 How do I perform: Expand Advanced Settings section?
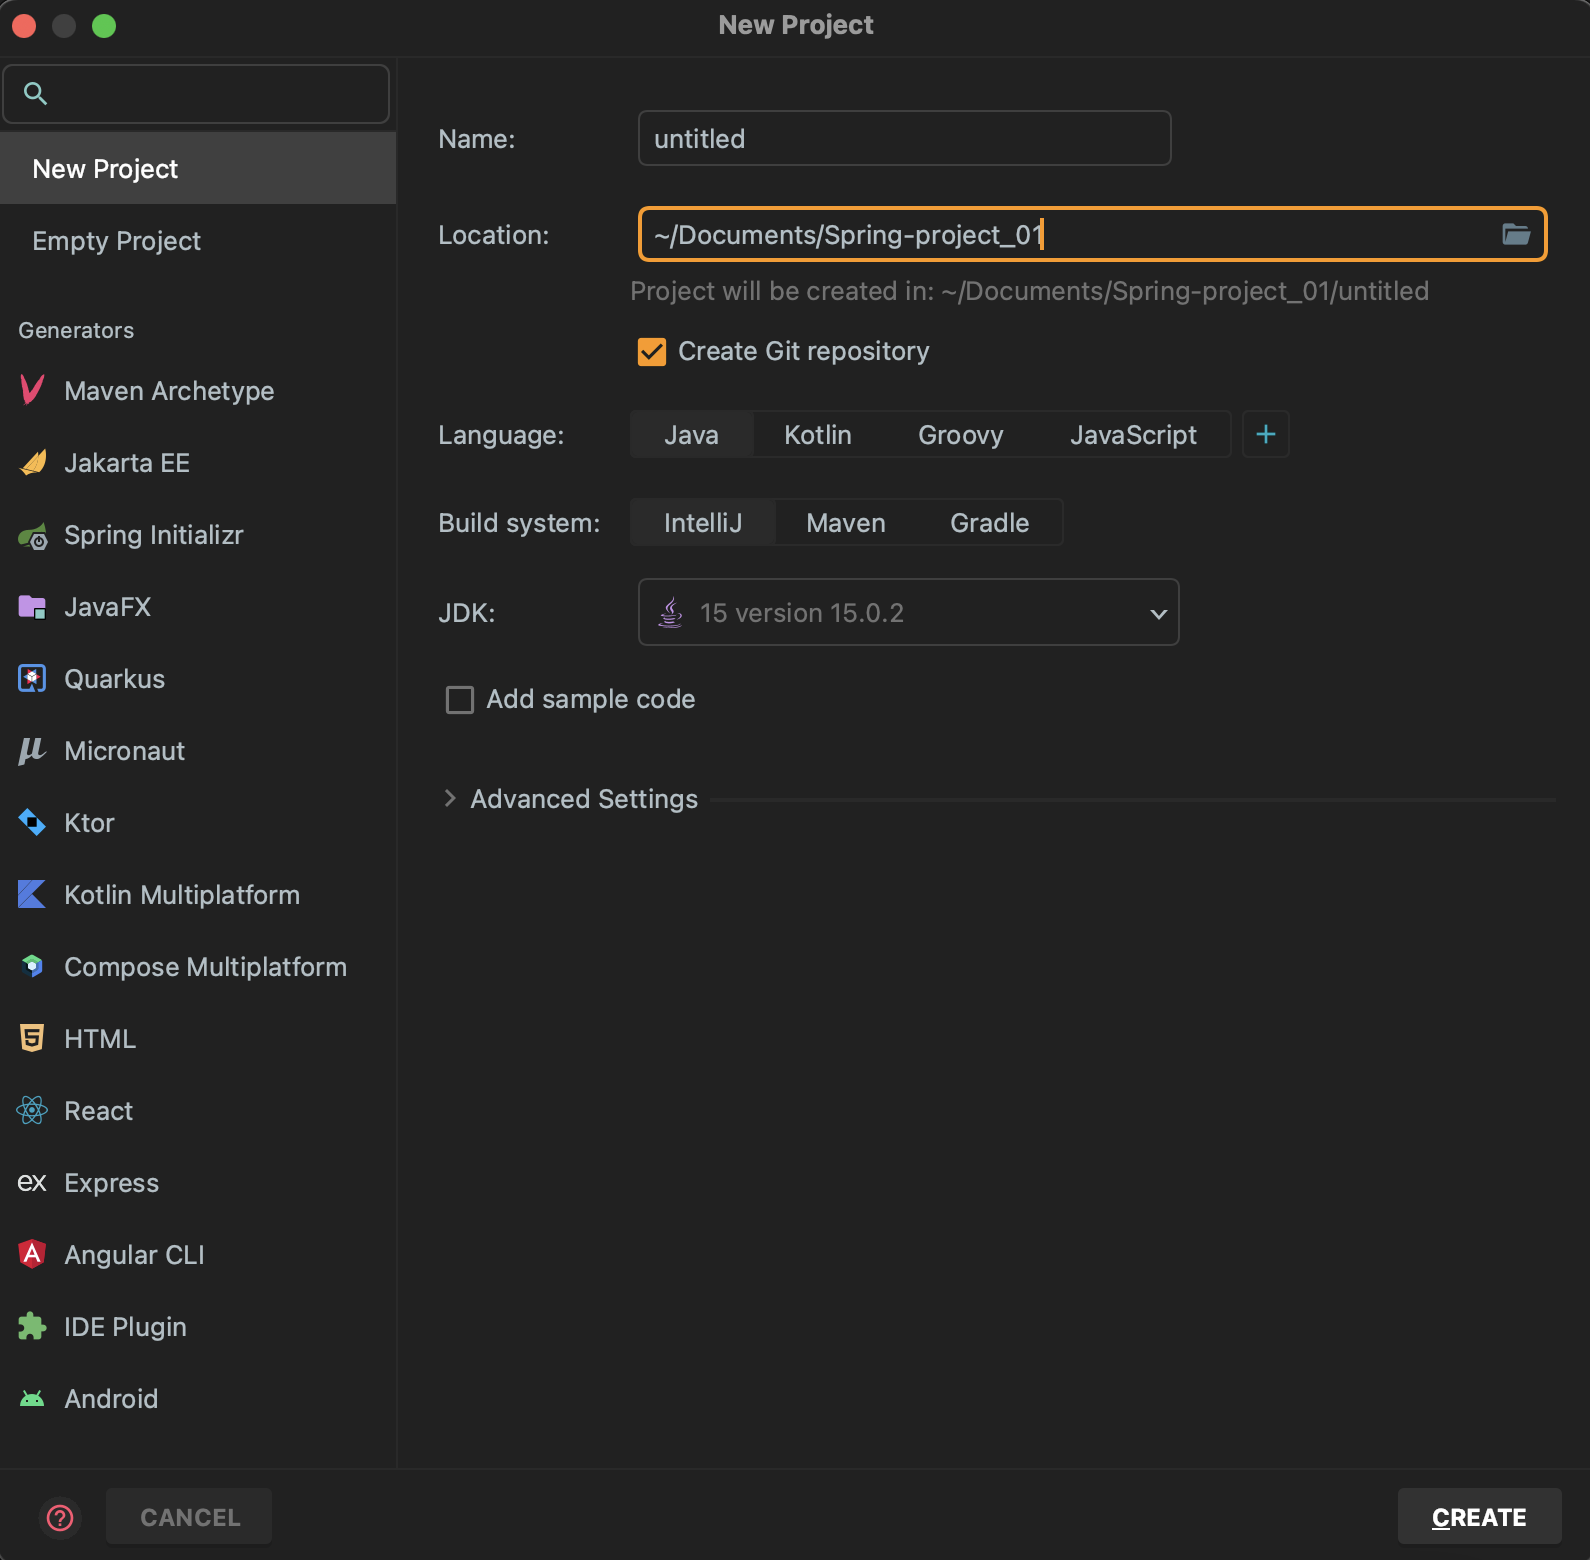450,798
